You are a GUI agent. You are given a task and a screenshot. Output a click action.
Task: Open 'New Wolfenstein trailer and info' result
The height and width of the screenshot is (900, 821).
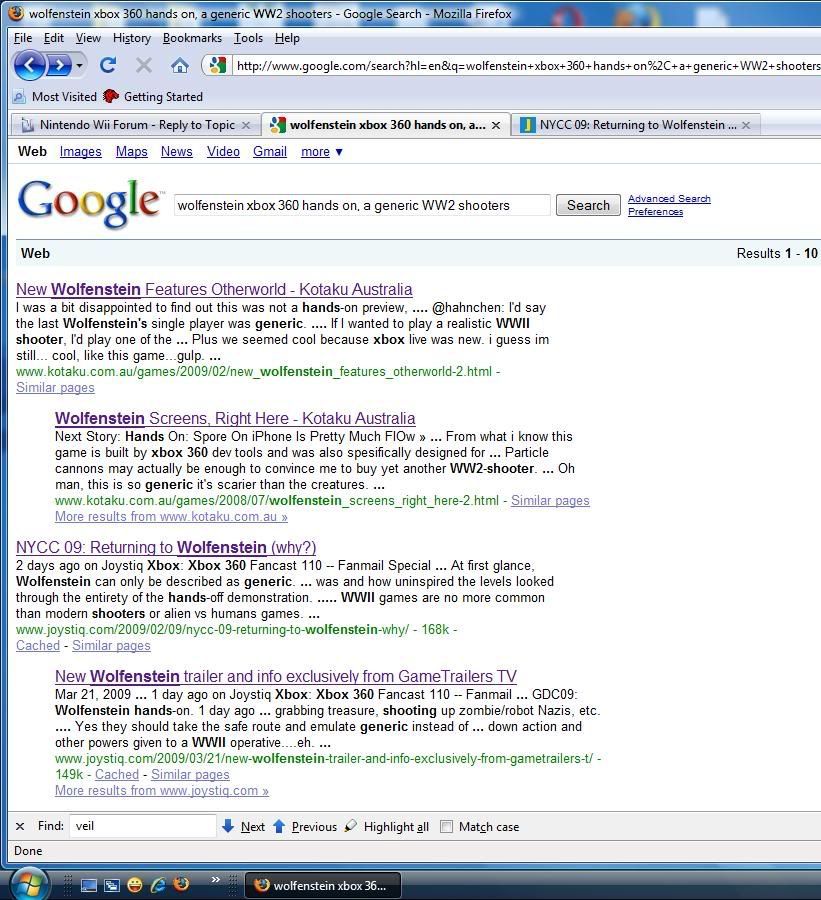pyautogui.click(x=286, y=676)
